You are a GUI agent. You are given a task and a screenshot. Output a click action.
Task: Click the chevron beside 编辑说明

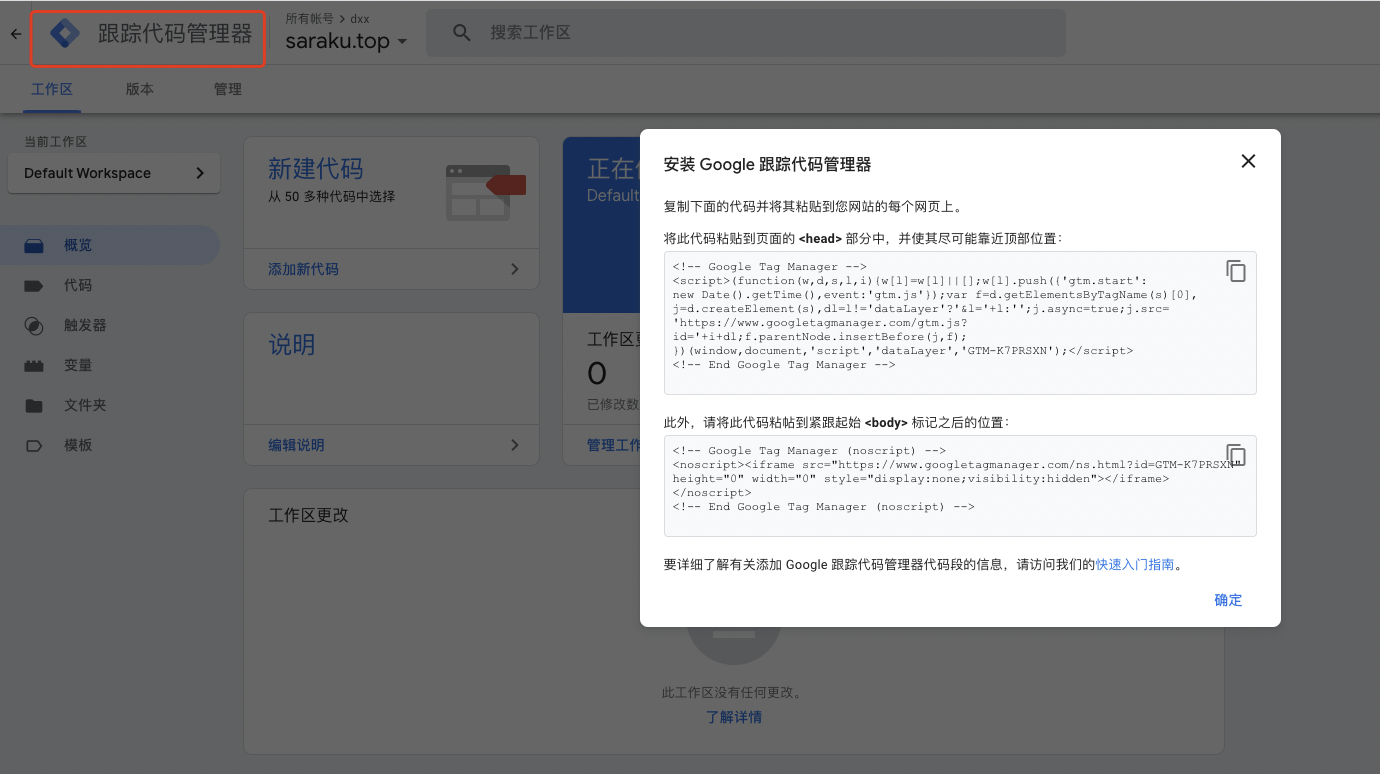pos(514,445)
